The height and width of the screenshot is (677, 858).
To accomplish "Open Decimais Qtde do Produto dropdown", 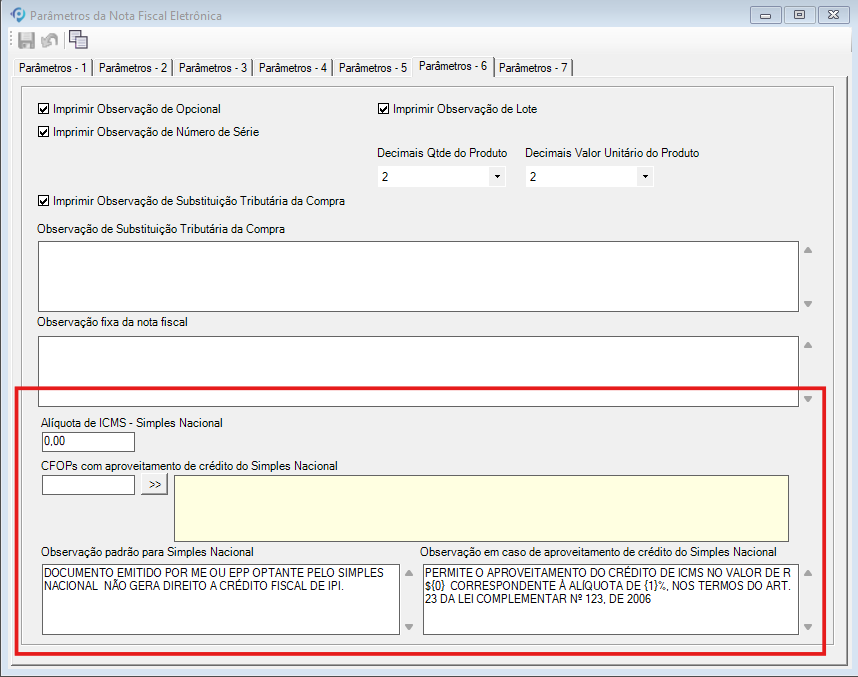I will click(x=497, y=177).
